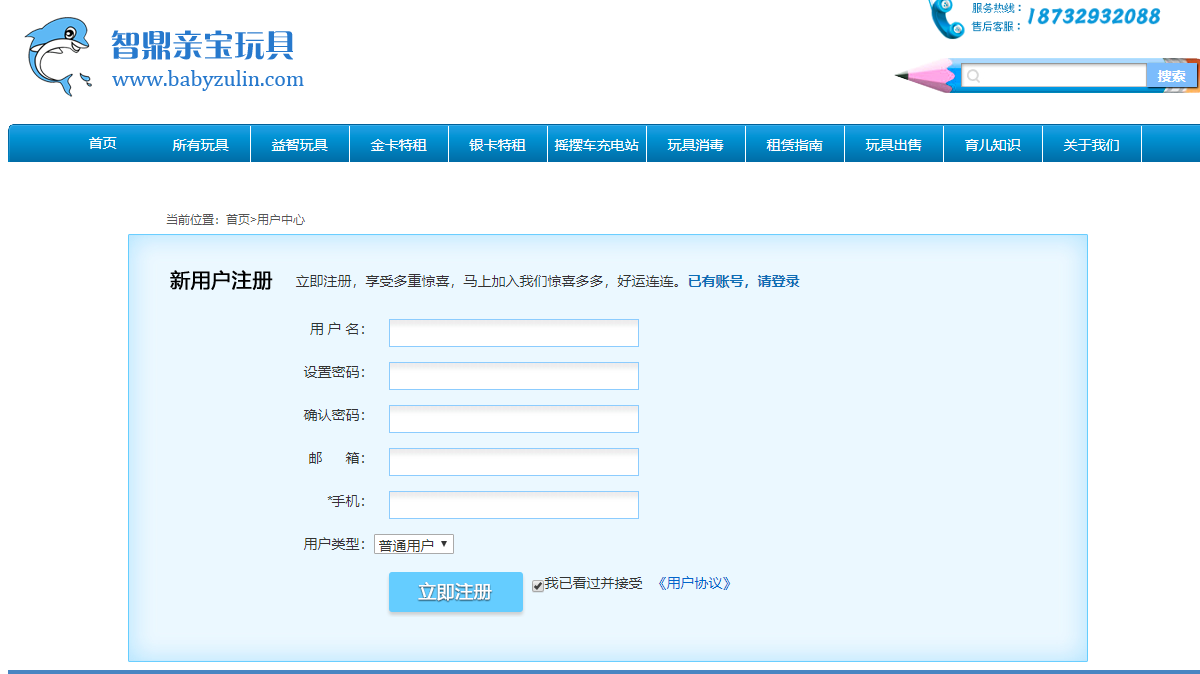The width and height of the screenshot is (1200, 674).
Task: Click the 售后客服 label
Action: 997,27
